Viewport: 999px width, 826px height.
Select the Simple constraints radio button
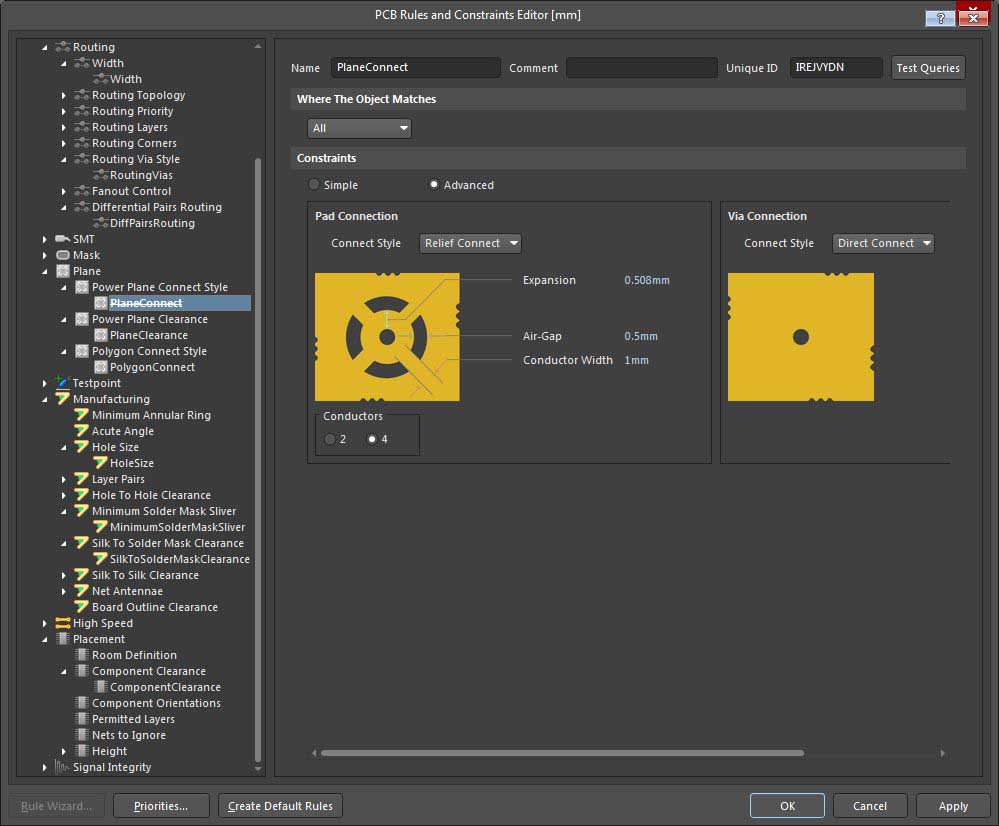click(x=314, y=185)
